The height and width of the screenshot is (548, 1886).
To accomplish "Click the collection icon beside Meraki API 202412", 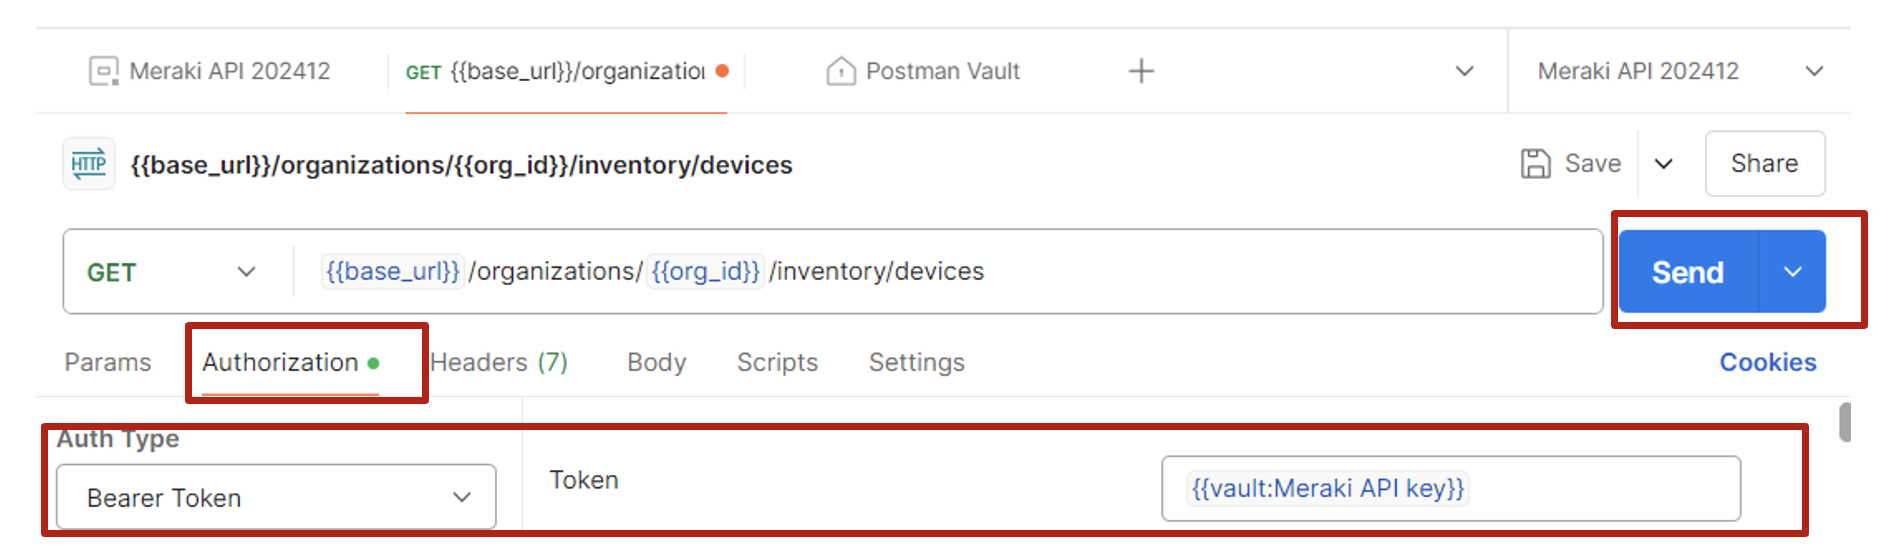I will click(x=103, y=71).
